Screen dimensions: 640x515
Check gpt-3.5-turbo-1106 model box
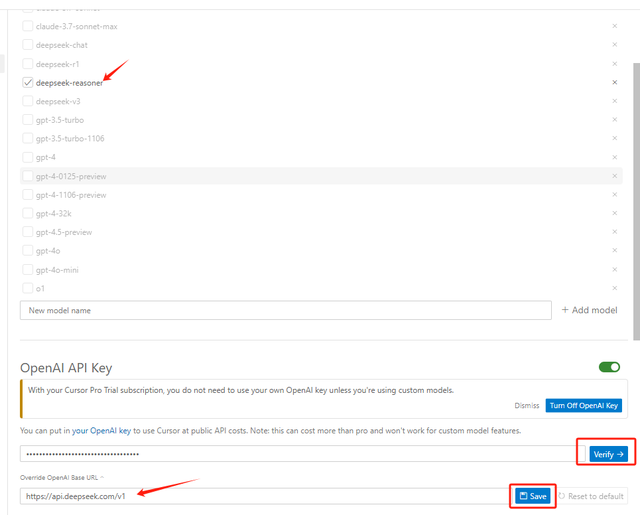click(x=27, y=138)
